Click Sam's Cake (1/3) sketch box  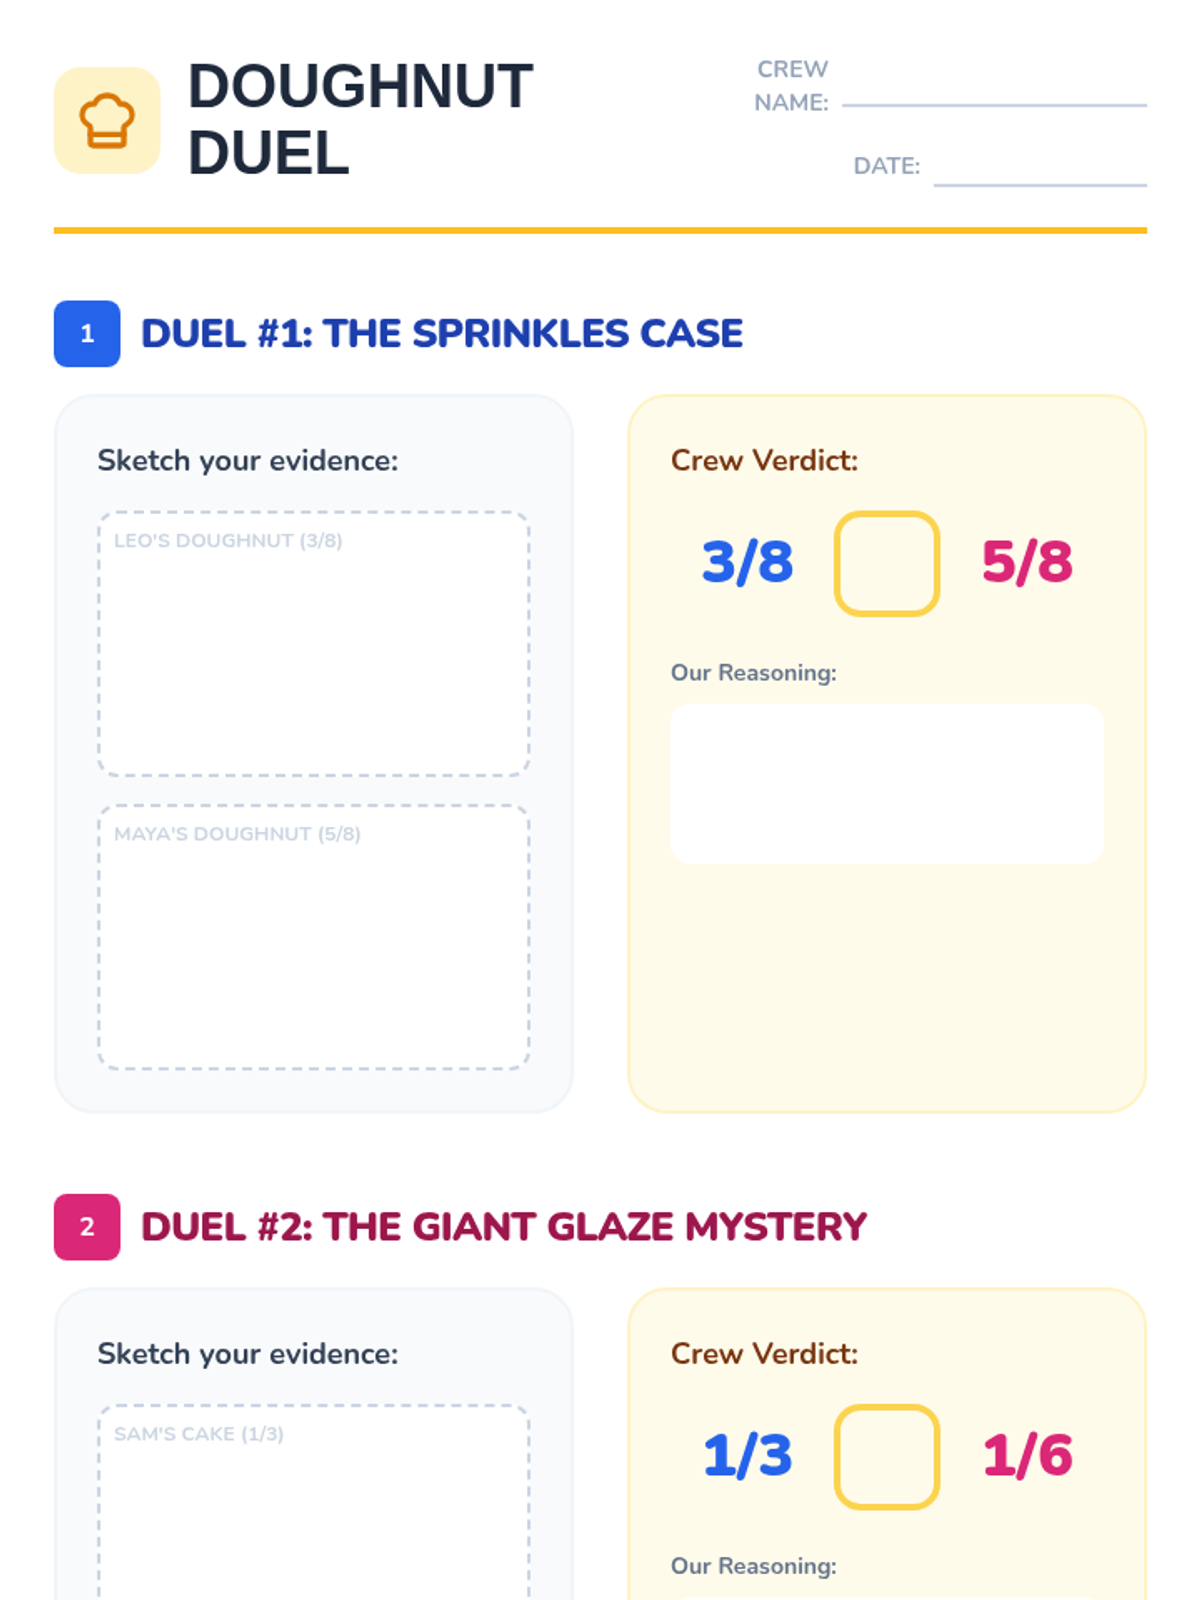pyautogui.click(x=313, y=1500)
